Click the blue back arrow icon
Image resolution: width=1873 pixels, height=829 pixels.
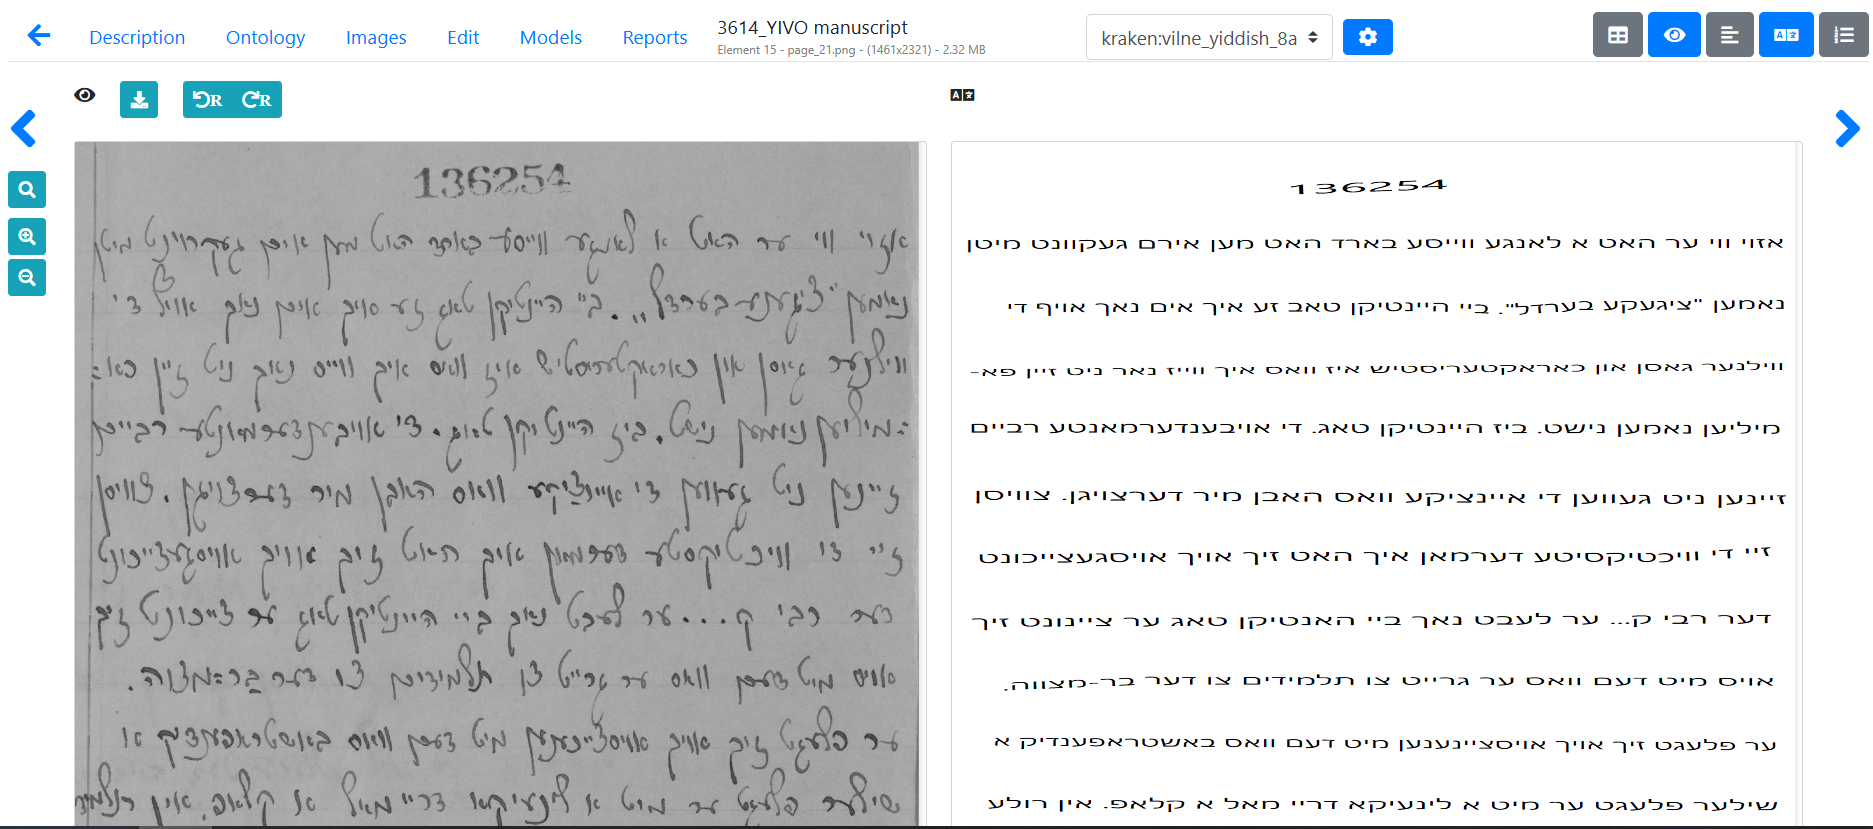point(38,36)
